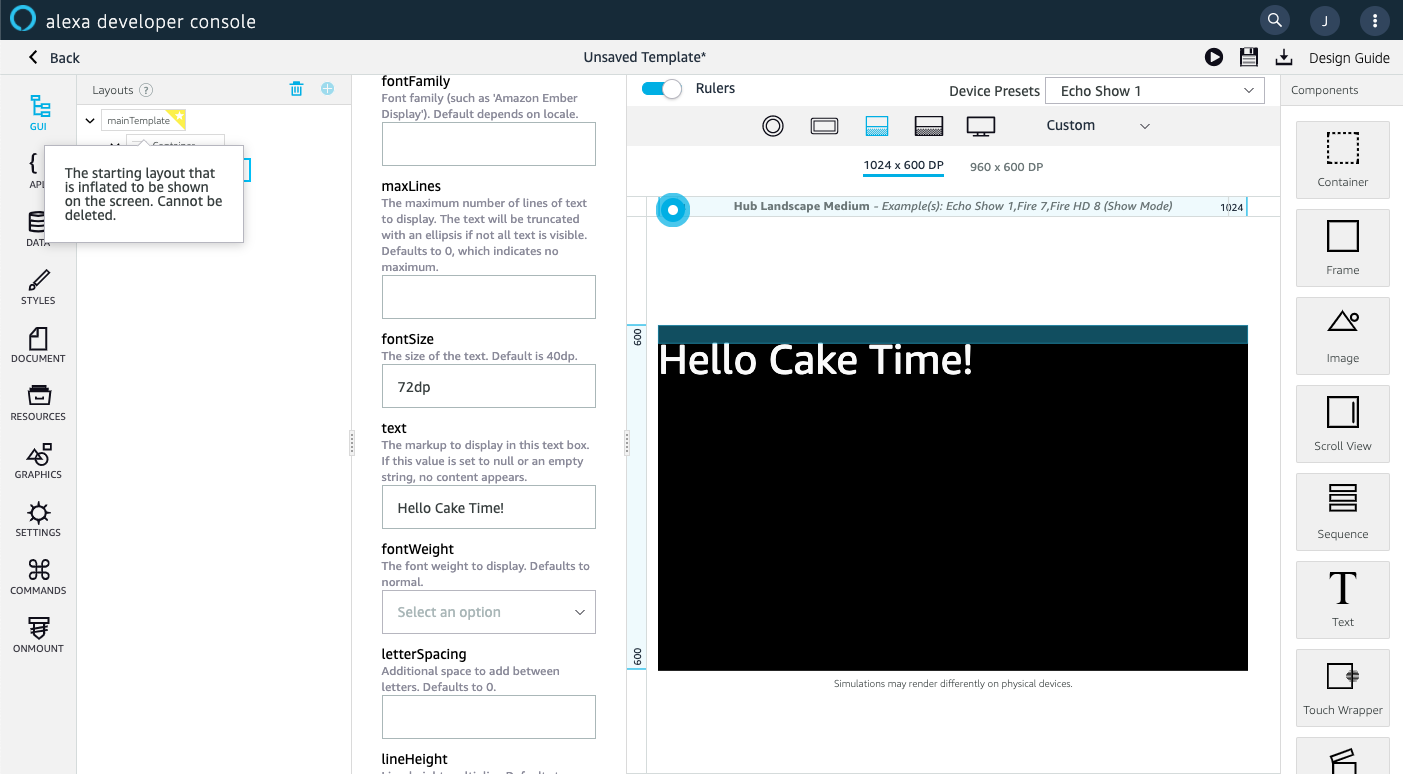Open the fontWeight Select an option dropdown
Screen dimensions: 1403x774
(x=488, y=611)
